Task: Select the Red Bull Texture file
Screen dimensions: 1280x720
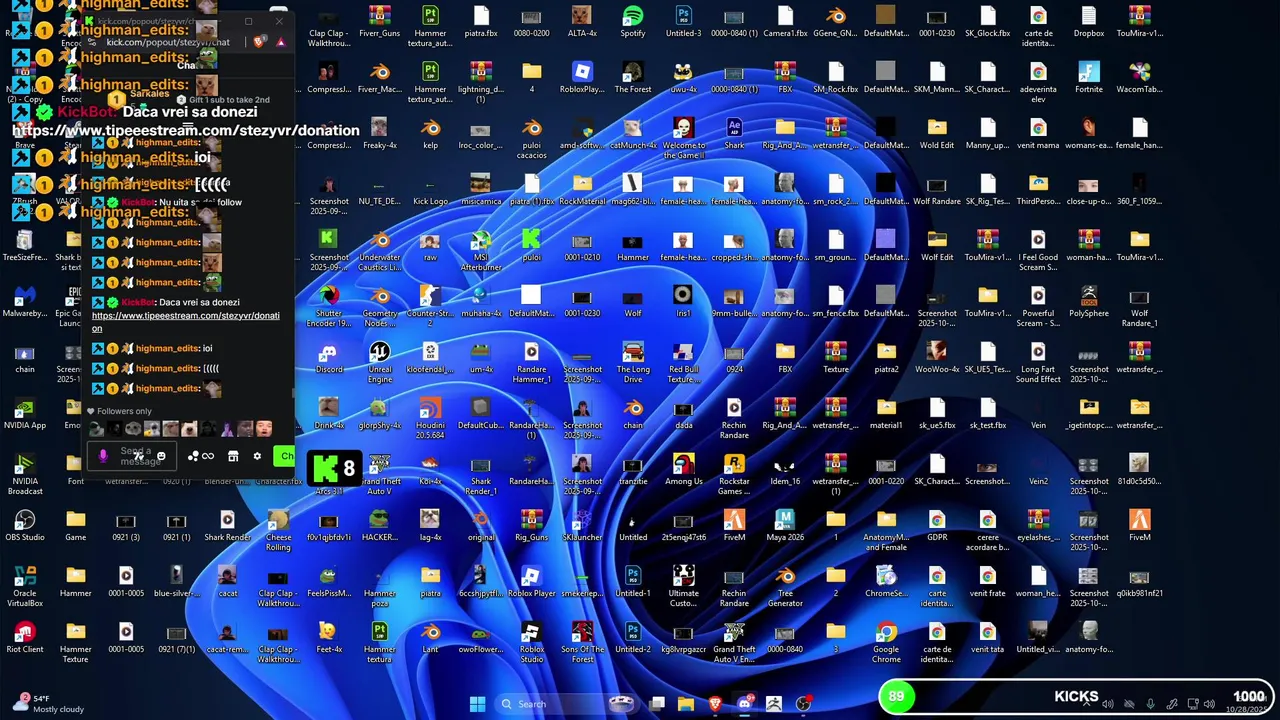Action: coord(683,364)
